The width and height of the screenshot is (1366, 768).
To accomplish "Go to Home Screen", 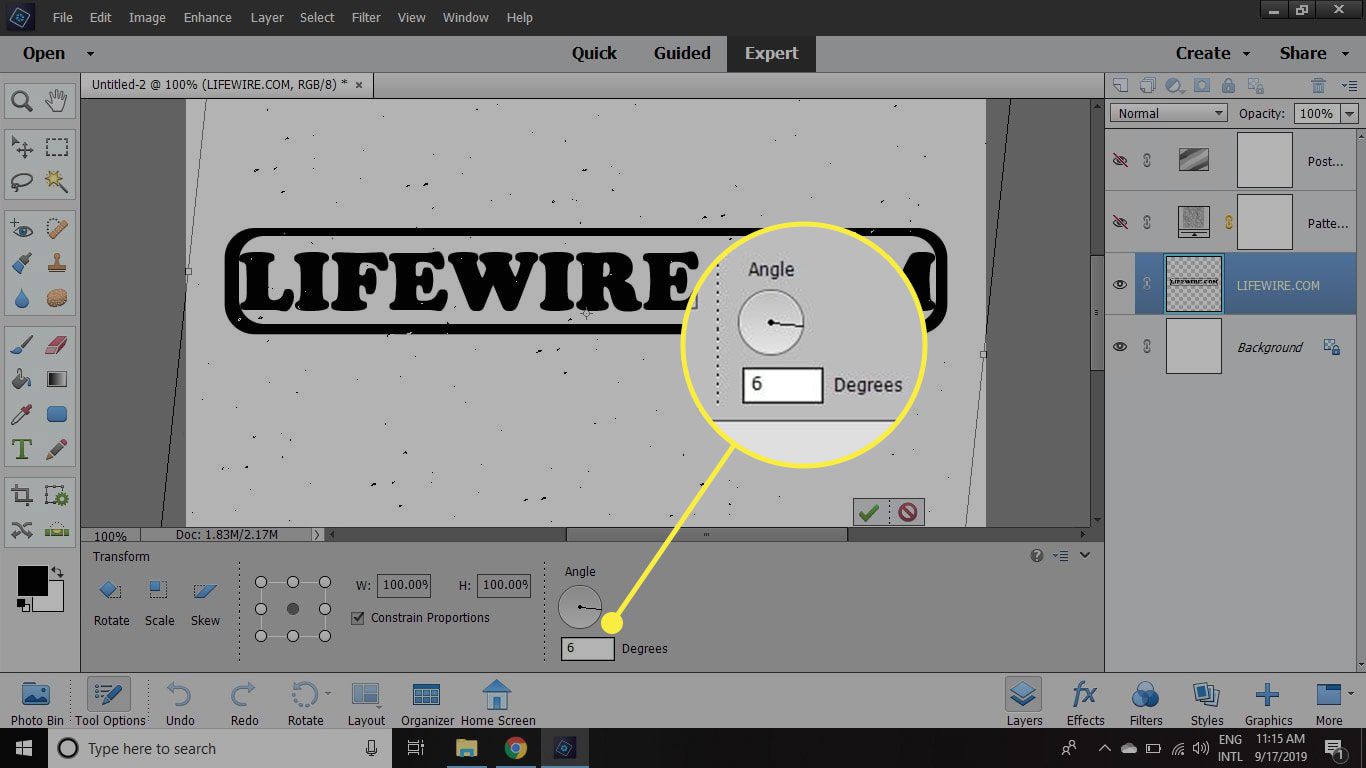I will tap(498, 704).
